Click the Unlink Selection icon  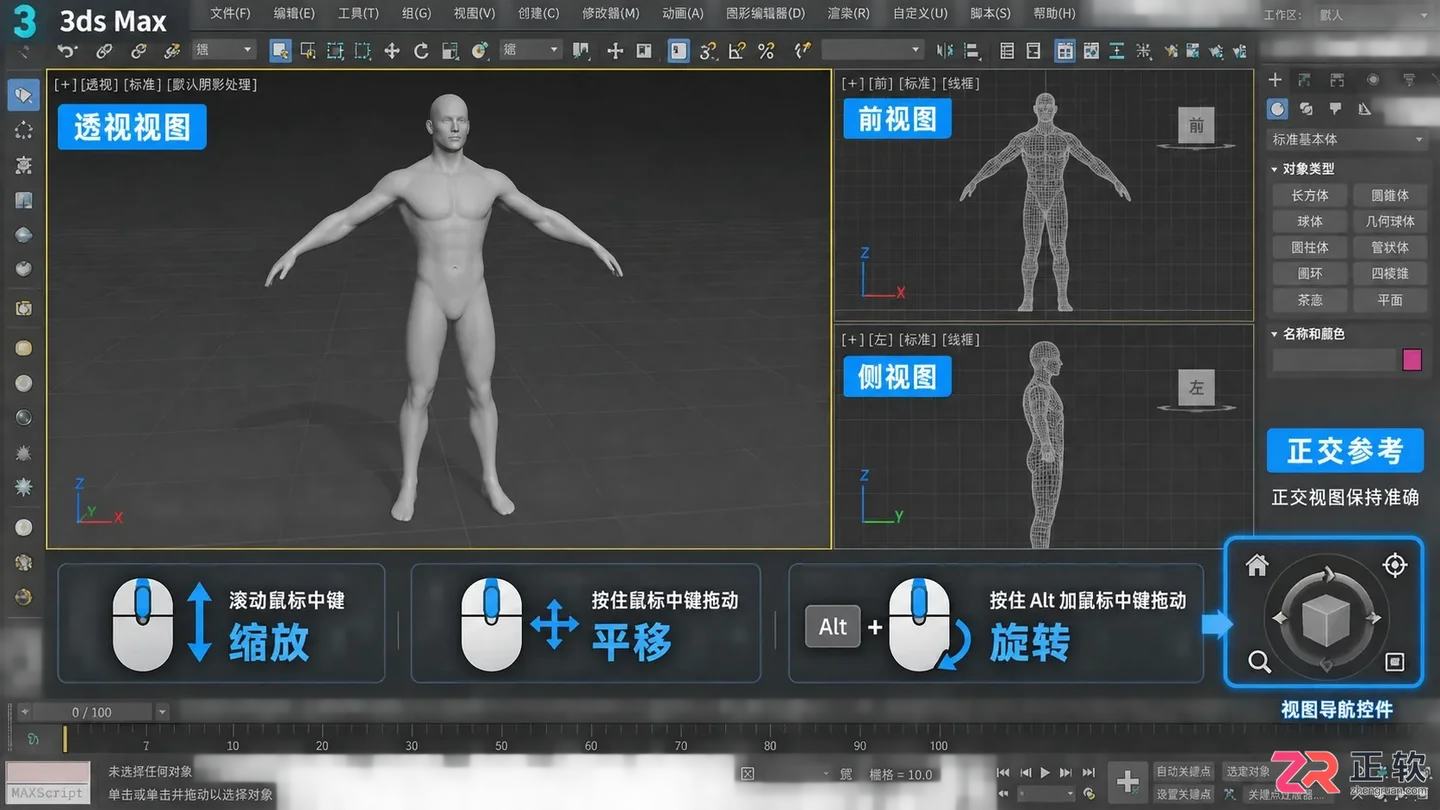139,50
